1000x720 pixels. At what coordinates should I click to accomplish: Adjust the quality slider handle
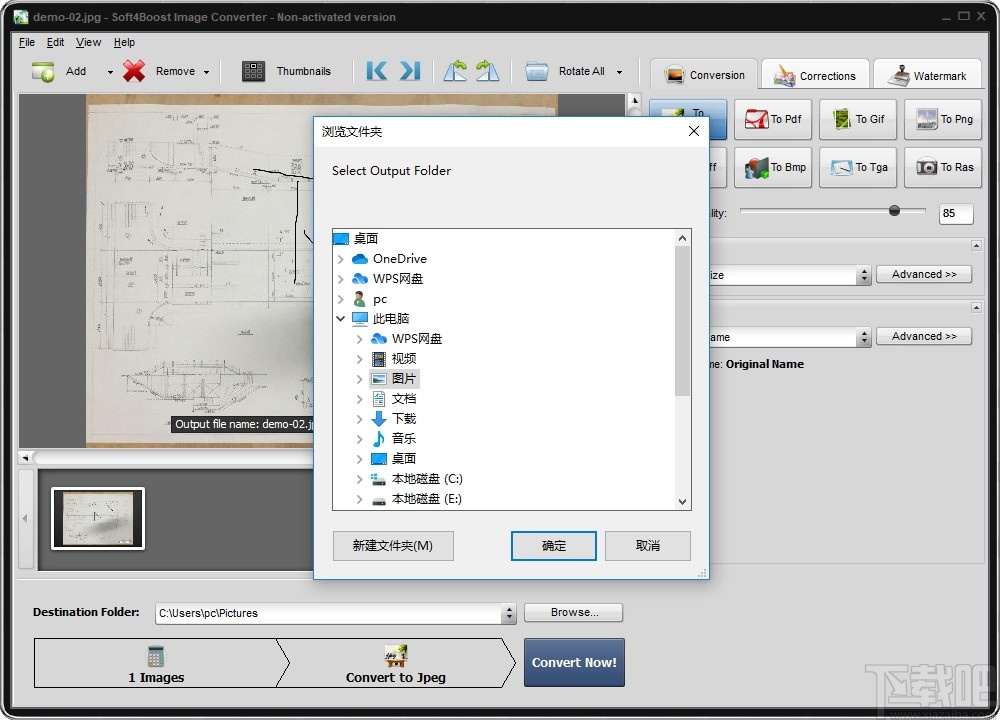pyautogui.click(x=895, y=211)
